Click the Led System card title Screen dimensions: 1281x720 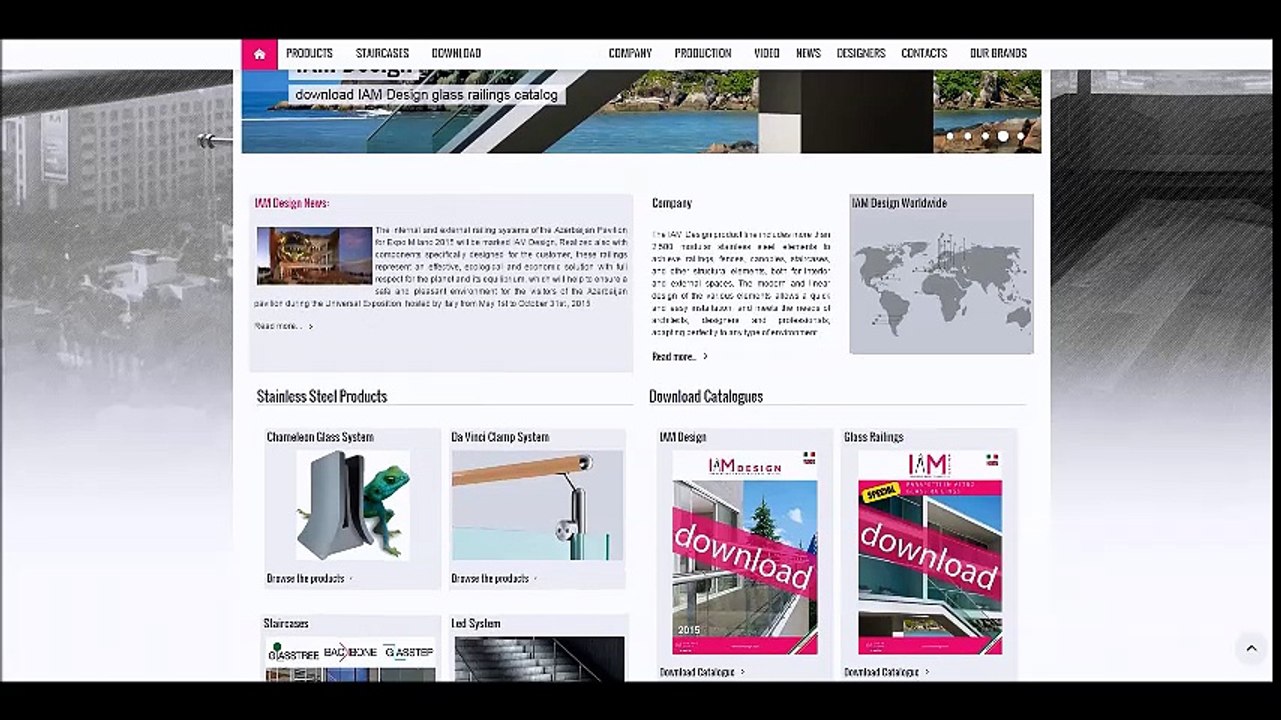coord(476,624)
